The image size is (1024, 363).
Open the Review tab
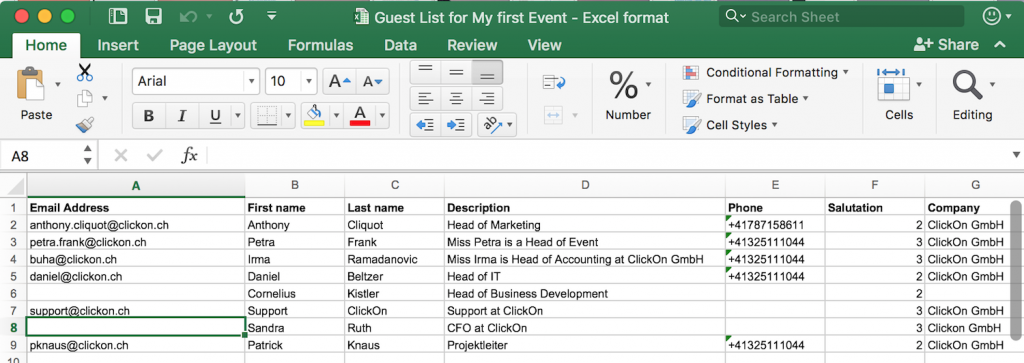472,45
